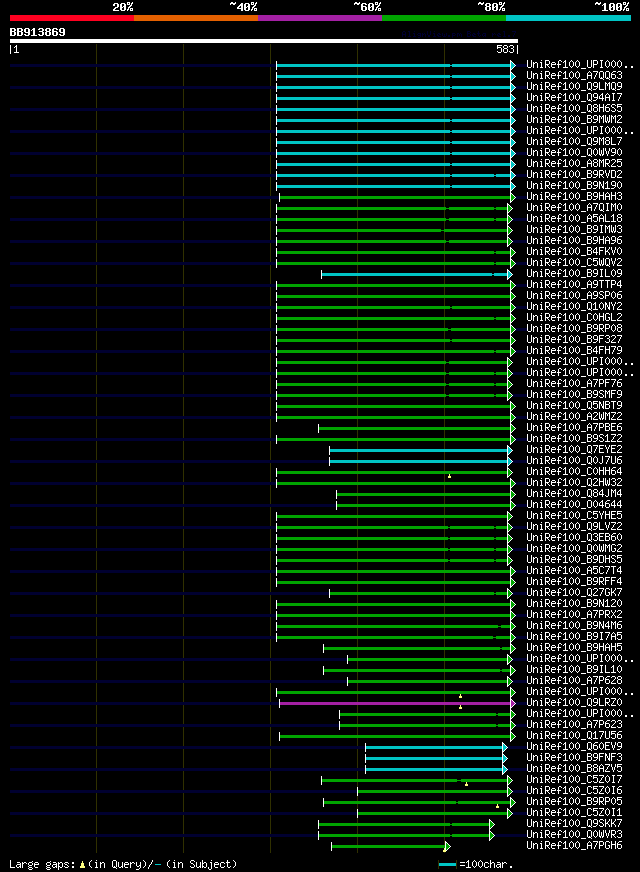Click the label UniRef100_A5C7T4
This screenshot has height=872, width=640.
[x=574, y=571]
